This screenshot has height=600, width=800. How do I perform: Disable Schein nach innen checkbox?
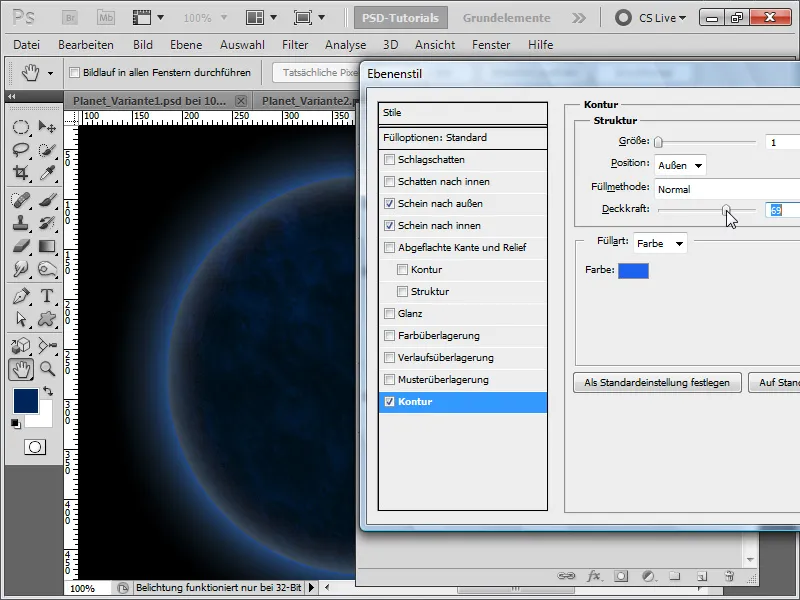[389, 226]
